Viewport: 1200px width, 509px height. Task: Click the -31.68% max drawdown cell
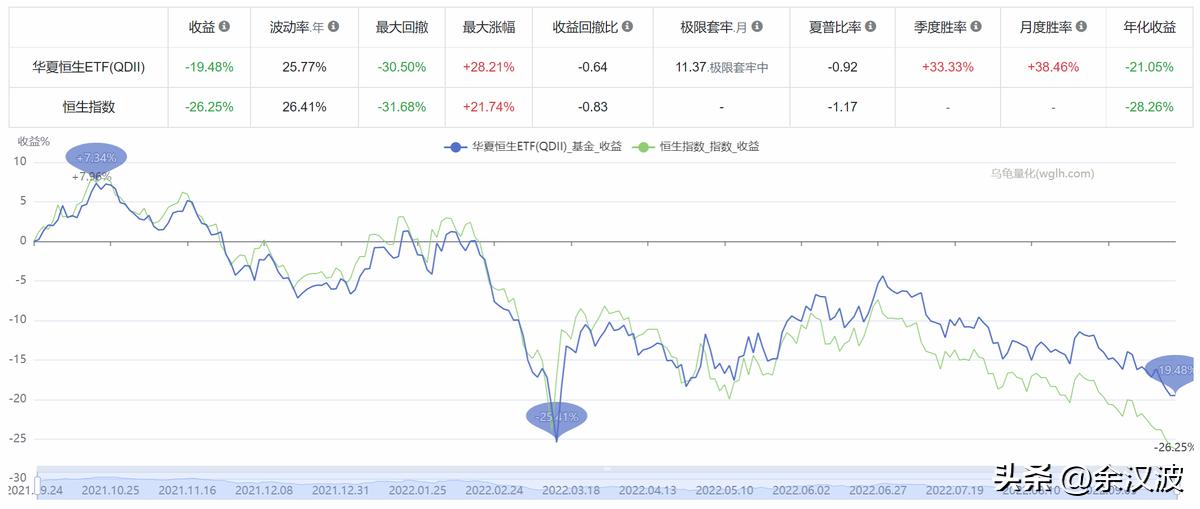coord(403,106)
